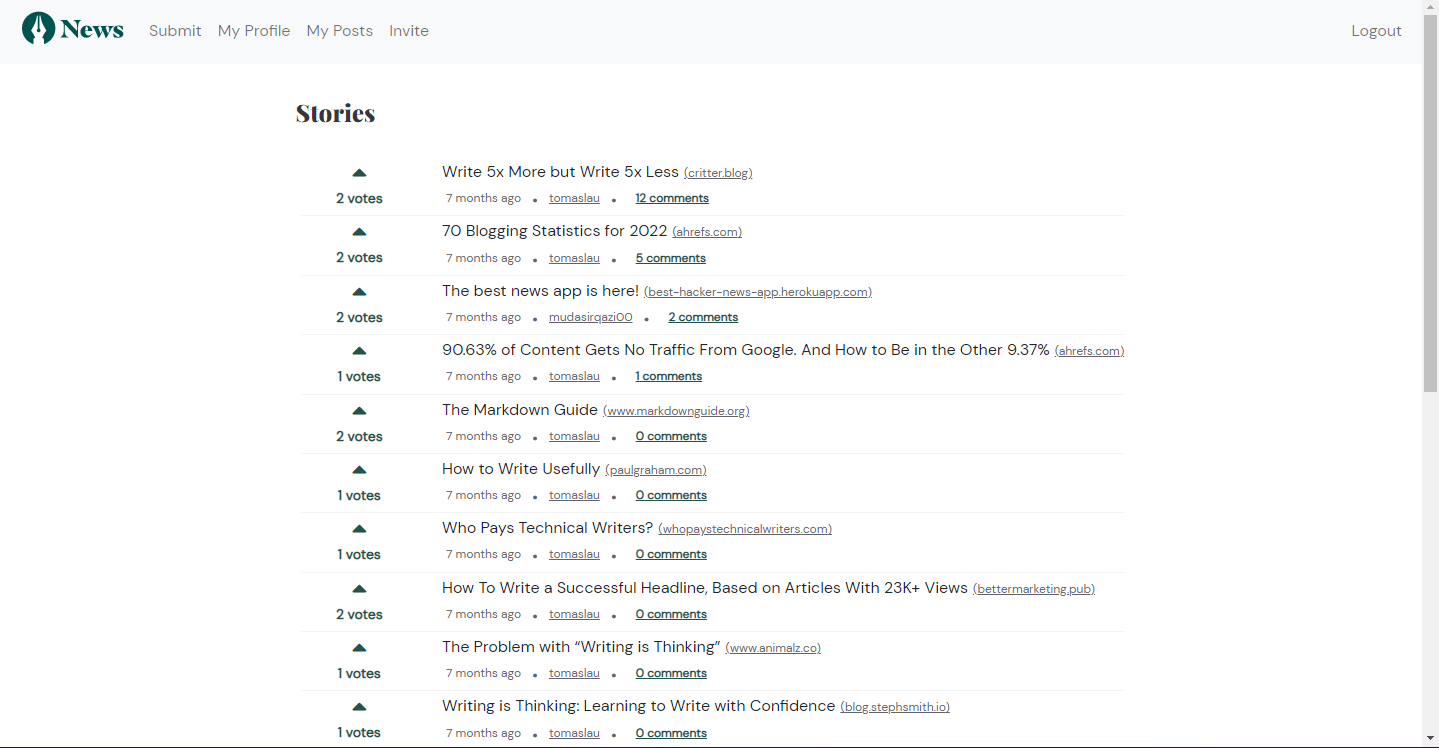Viewport: 1439px width, 748px height.
Task: Open 0 comments under Who Pays Technical Writers?
Action: (x=671, y=554)
